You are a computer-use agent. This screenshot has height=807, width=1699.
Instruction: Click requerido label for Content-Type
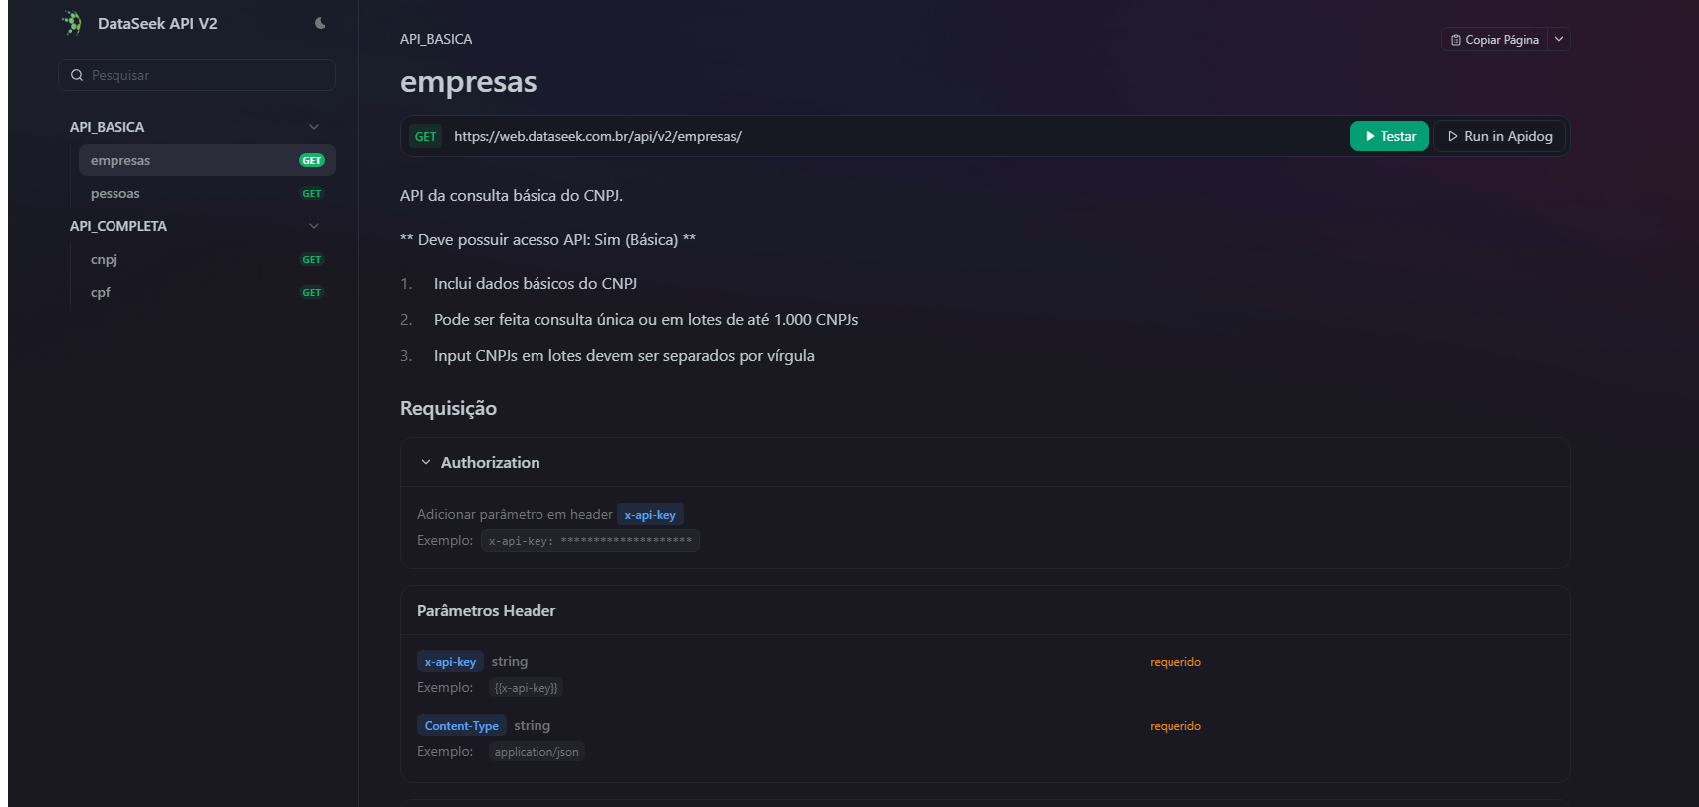click(1175, 726)
